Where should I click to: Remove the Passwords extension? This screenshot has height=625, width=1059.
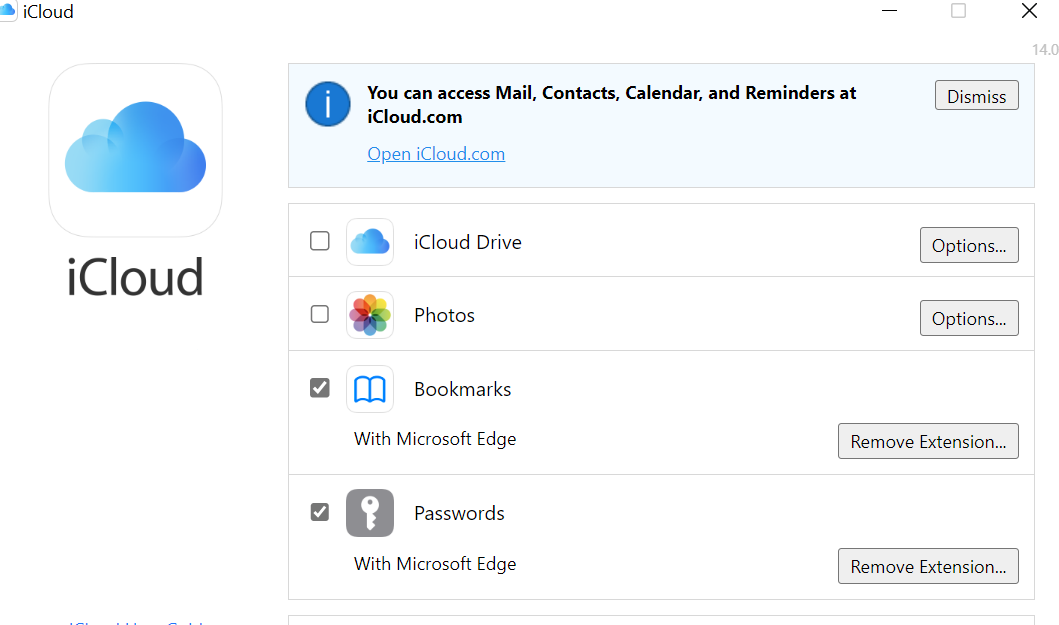(928, 566)
